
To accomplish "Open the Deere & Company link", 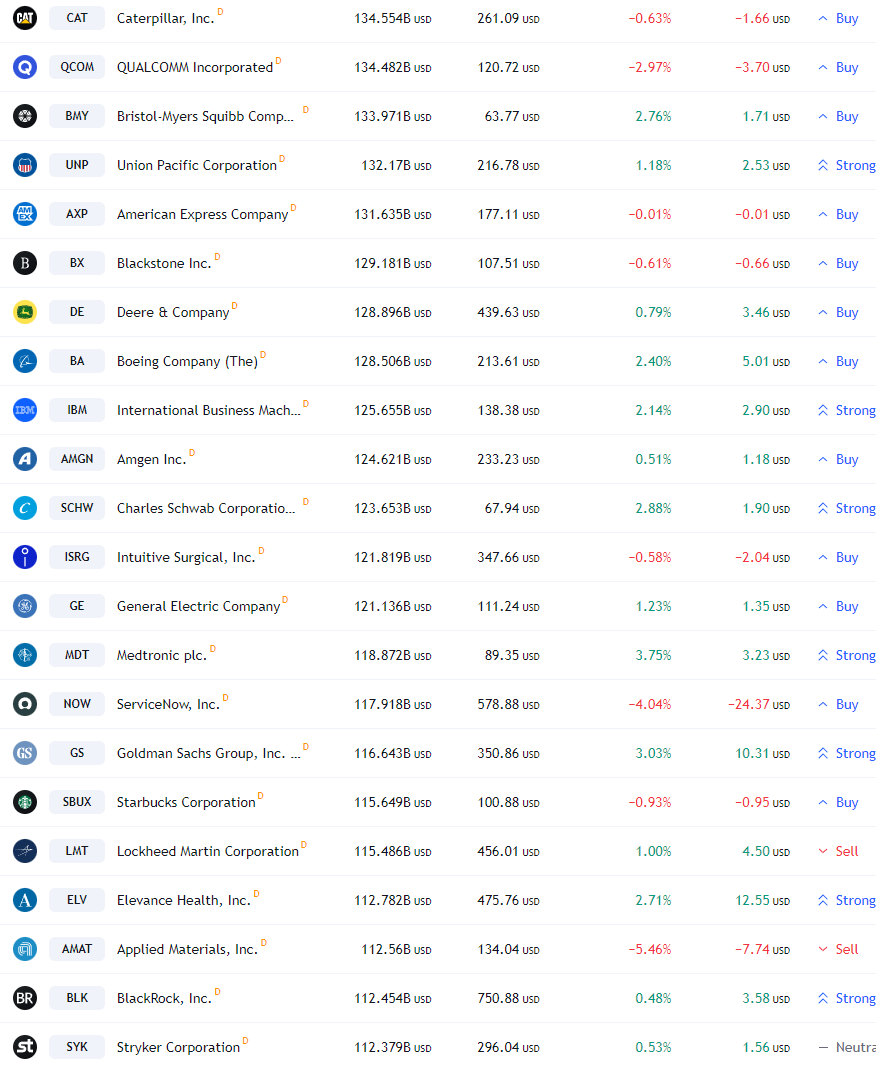I will (173, 313).
